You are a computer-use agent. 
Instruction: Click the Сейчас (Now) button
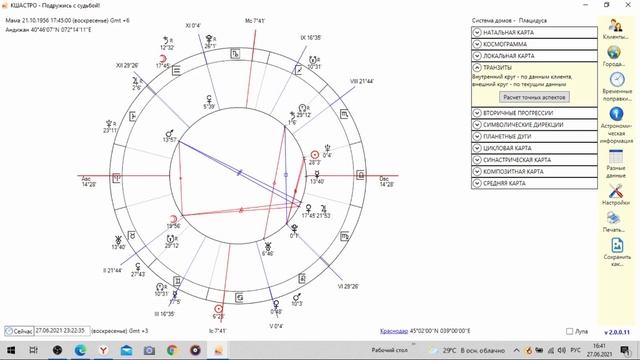[19, 331]
